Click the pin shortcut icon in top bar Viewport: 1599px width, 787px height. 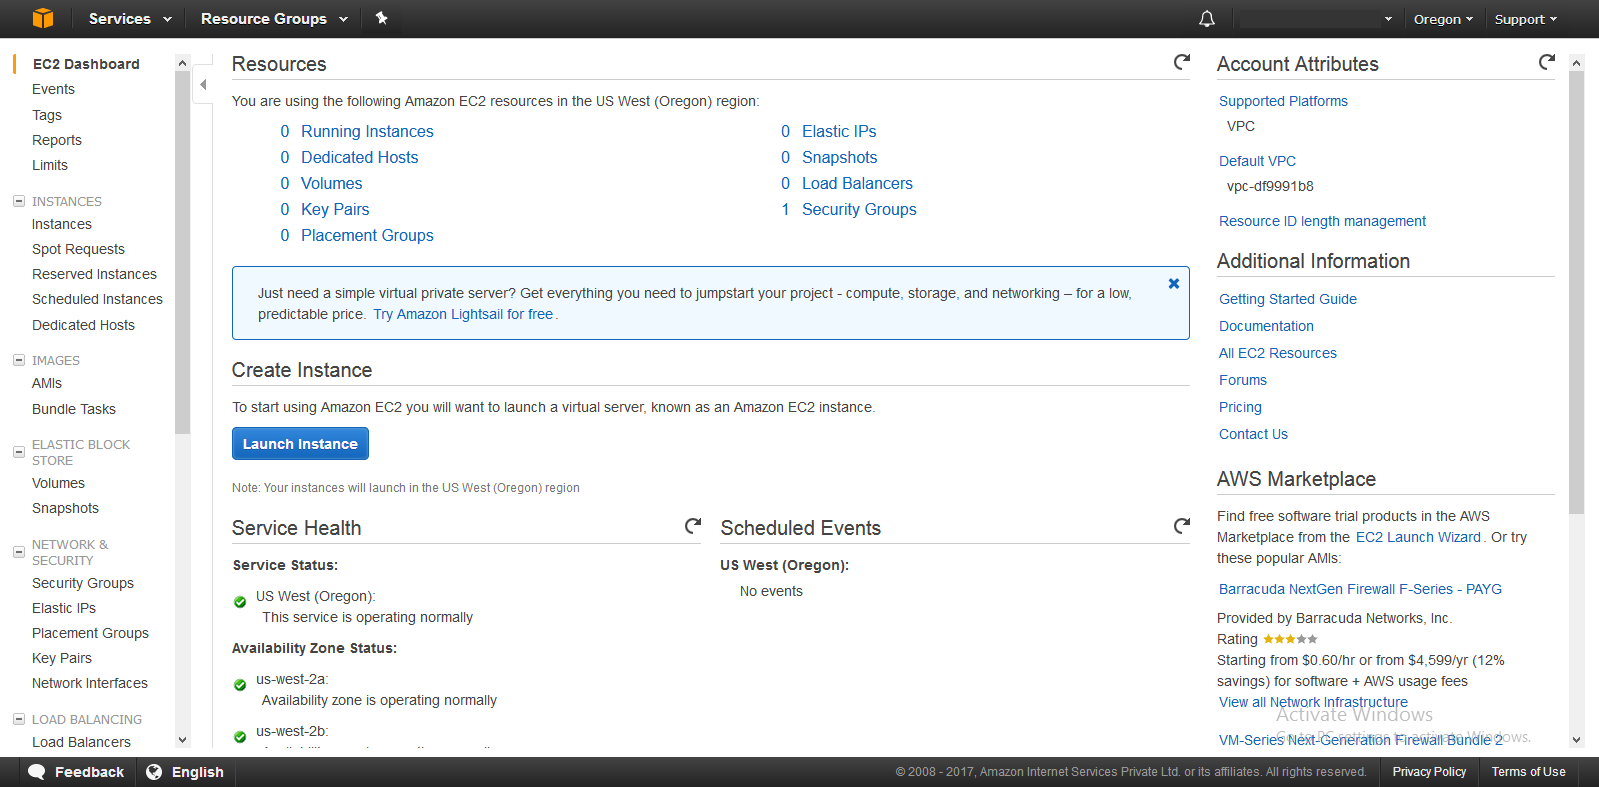[381, 18]
